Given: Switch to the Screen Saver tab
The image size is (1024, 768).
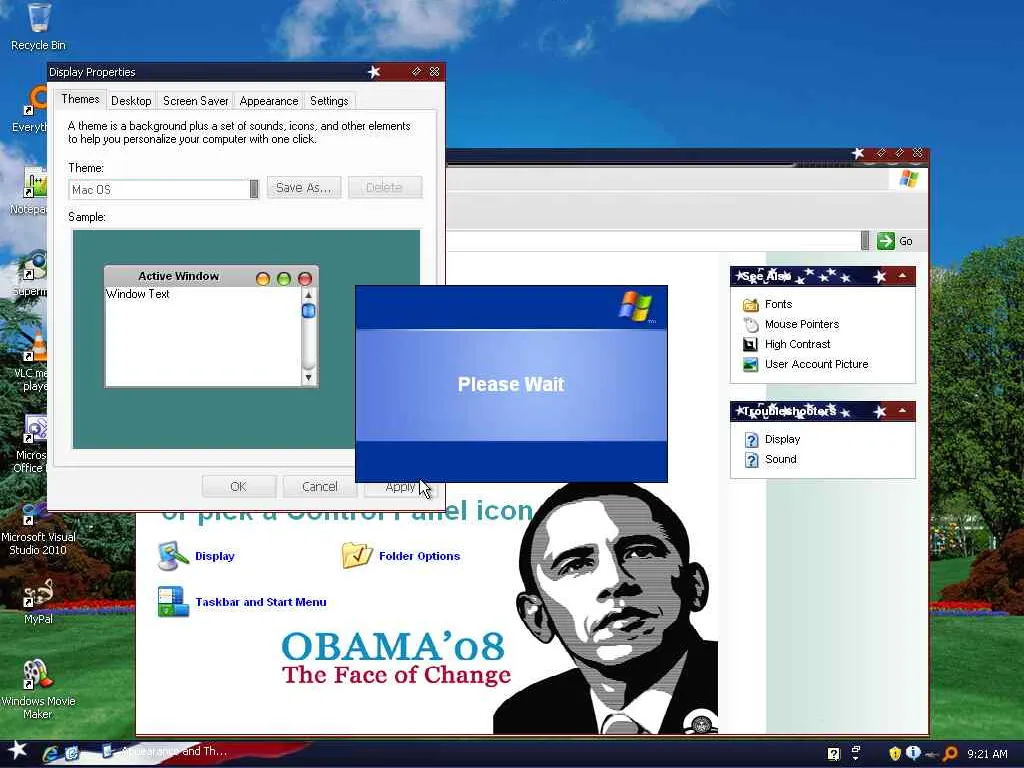Looking at the screenshot, I should tap(196, 101).
